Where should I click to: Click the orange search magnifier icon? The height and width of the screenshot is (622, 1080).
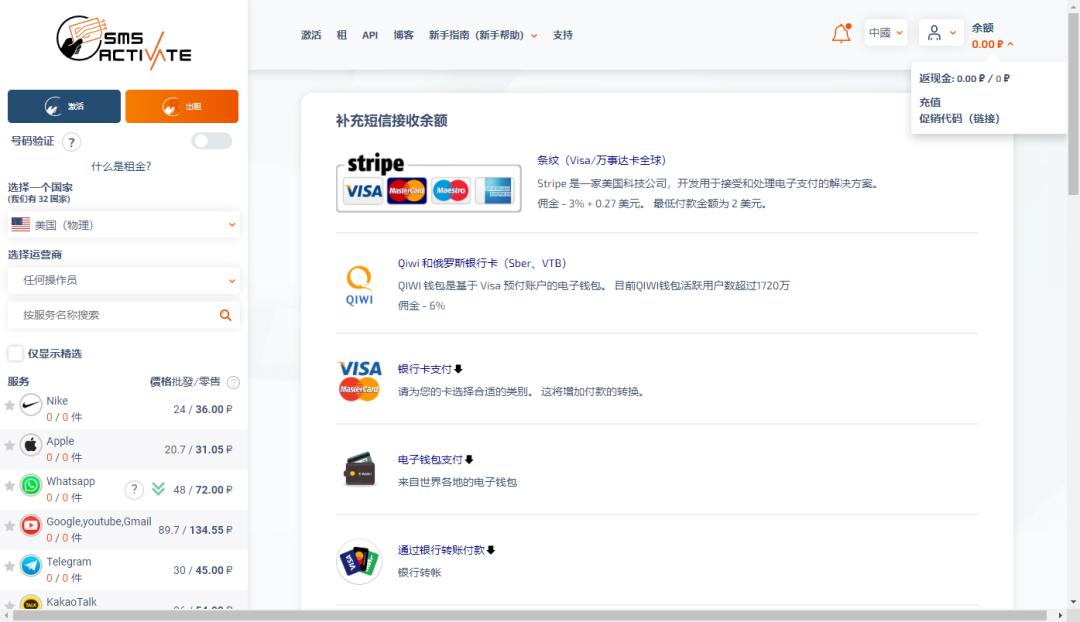(226, 314)
